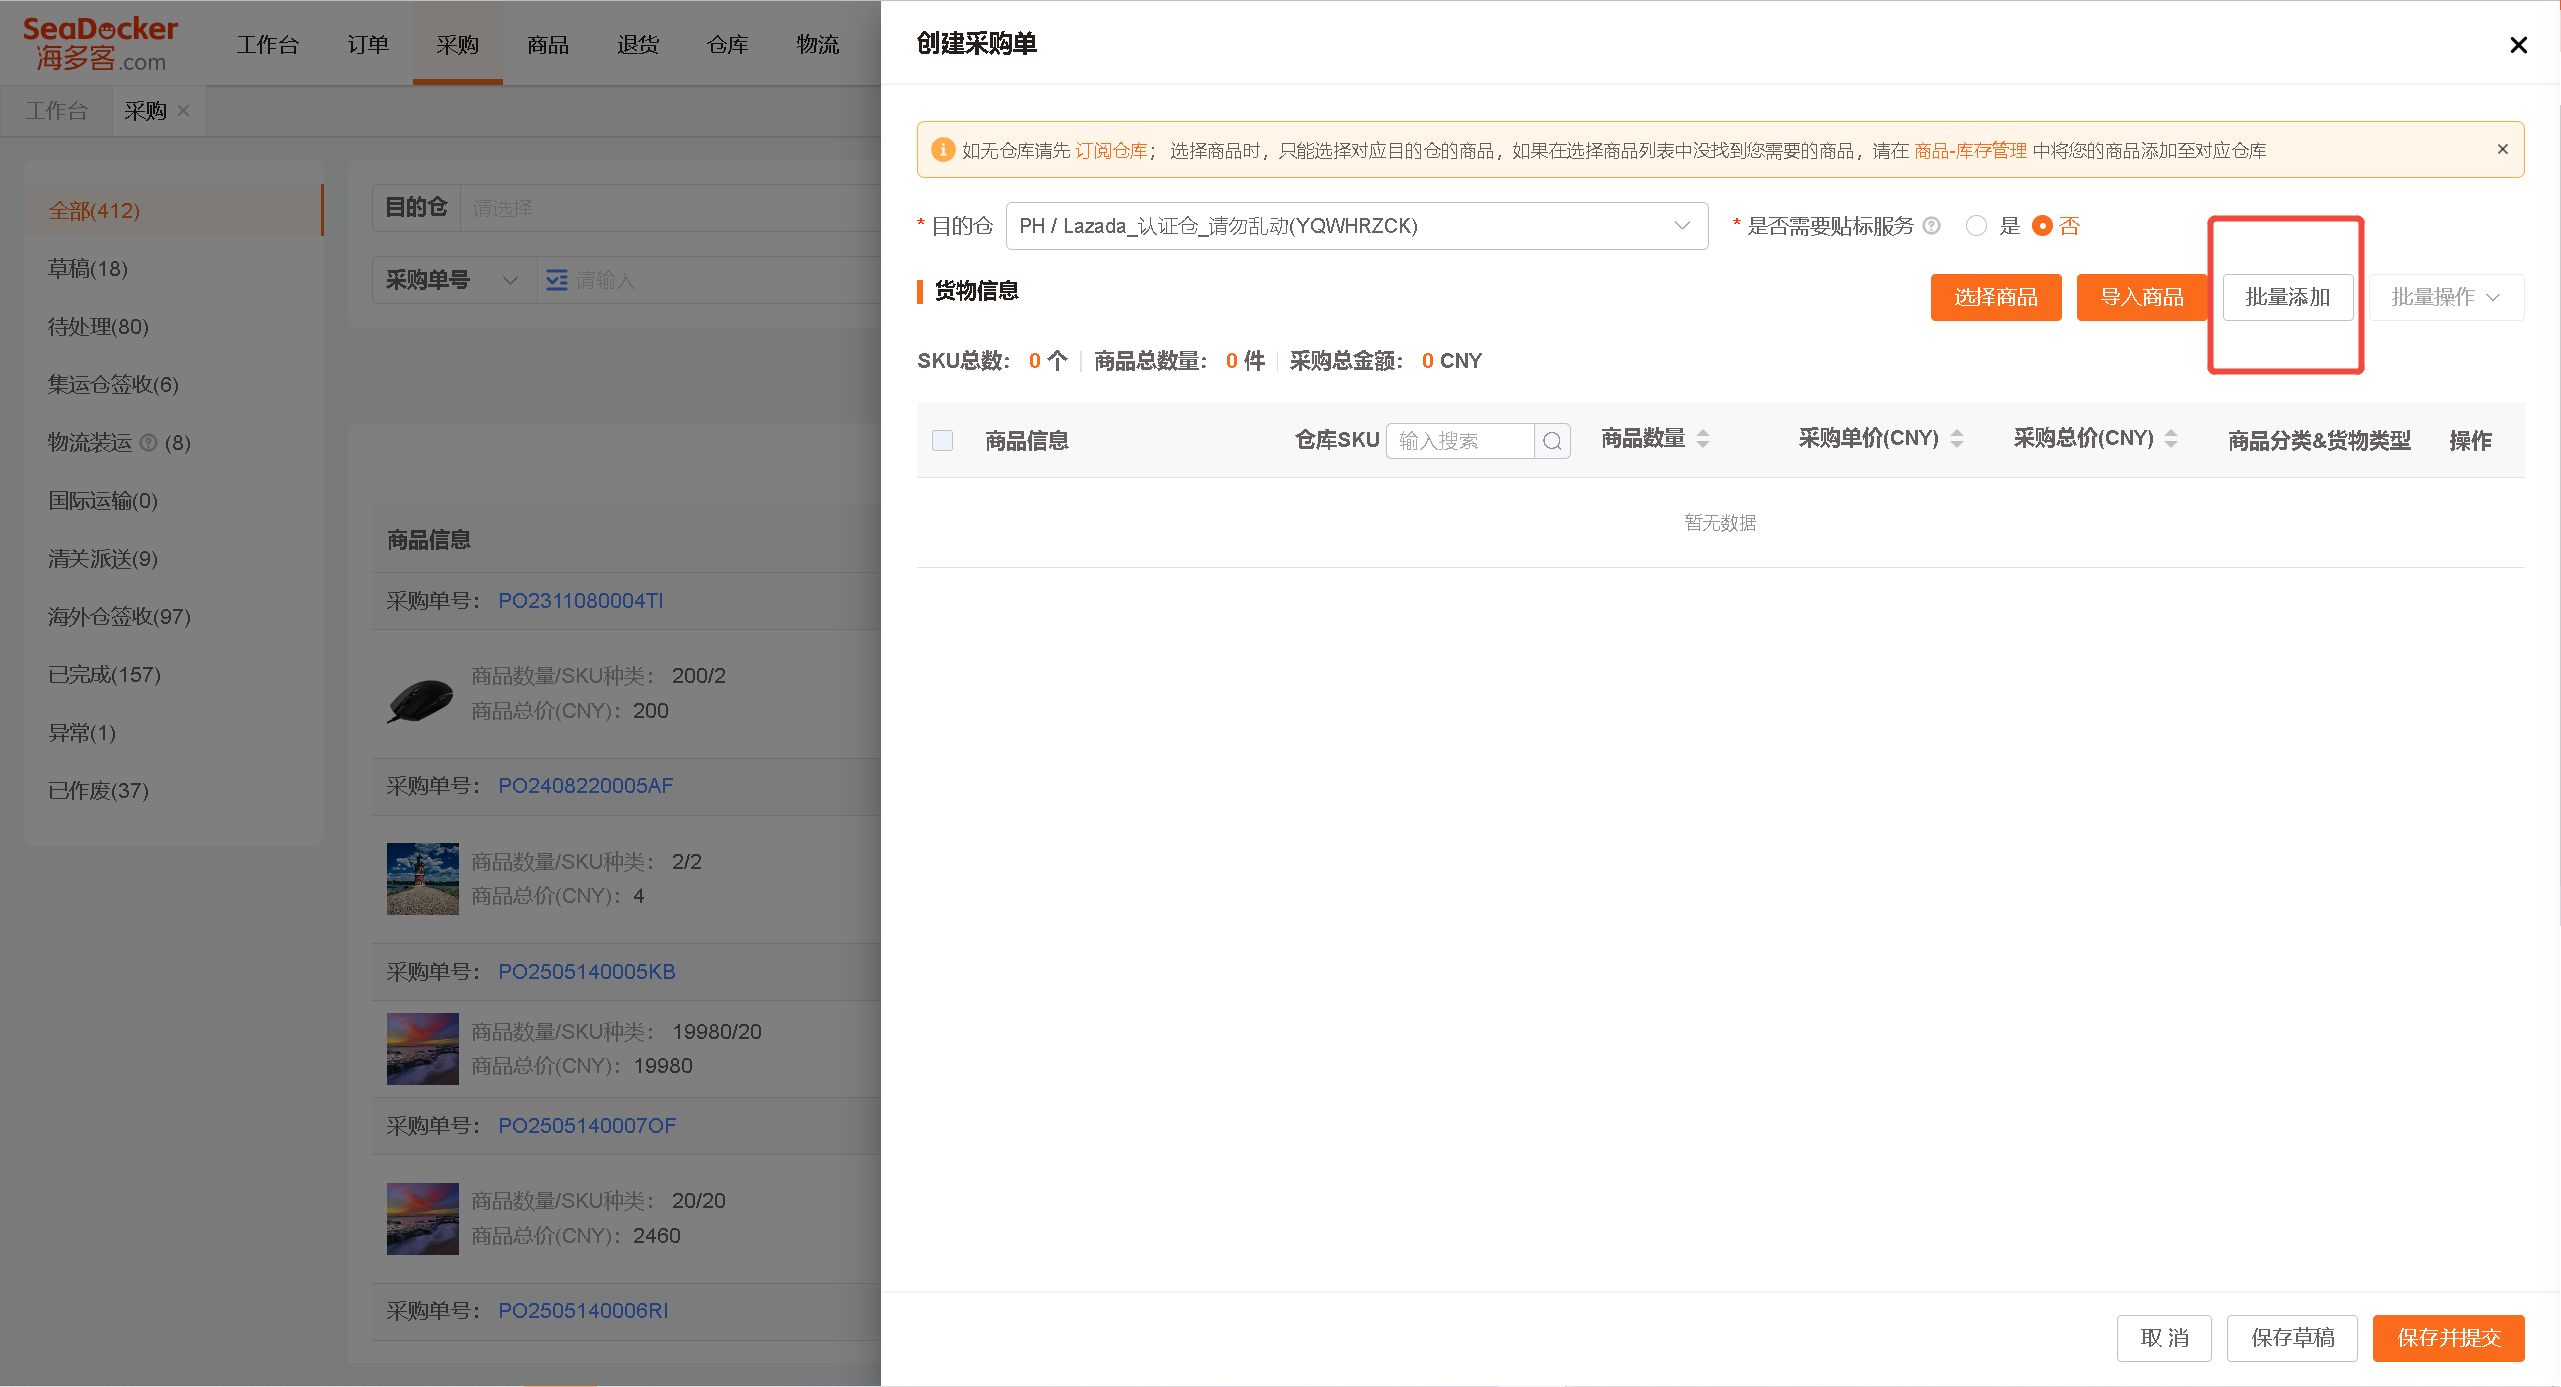
Task: Filter by 已完成(157) status
Action: pos(174,675)
